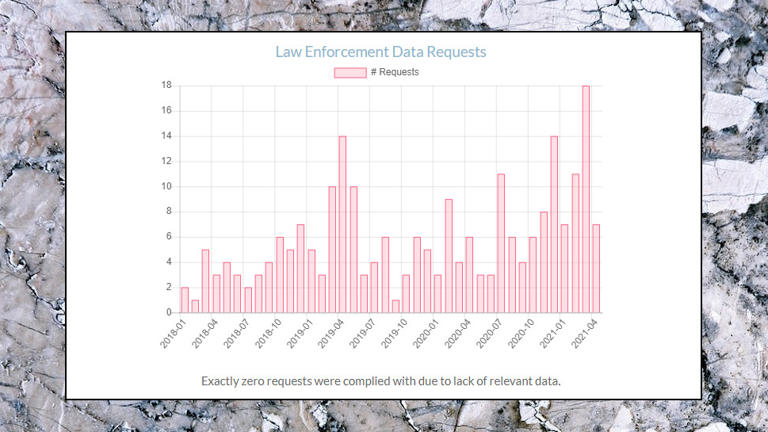Click the 2020-01 bar with 3 requests

(x=438, y=293)
